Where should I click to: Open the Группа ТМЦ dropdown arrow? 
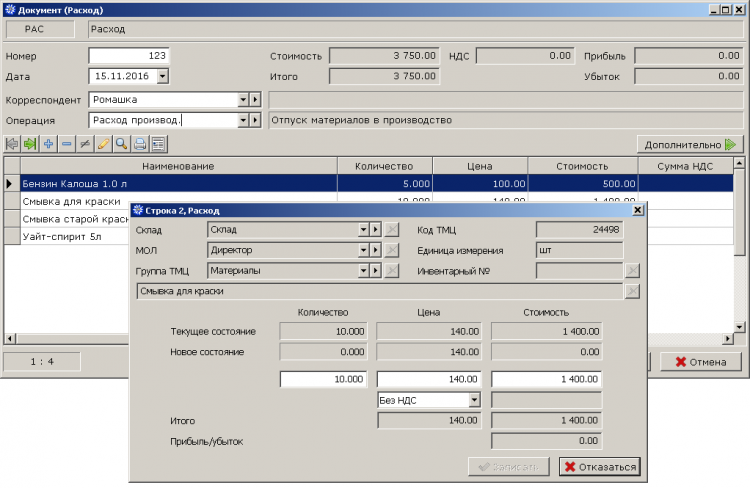364,270
